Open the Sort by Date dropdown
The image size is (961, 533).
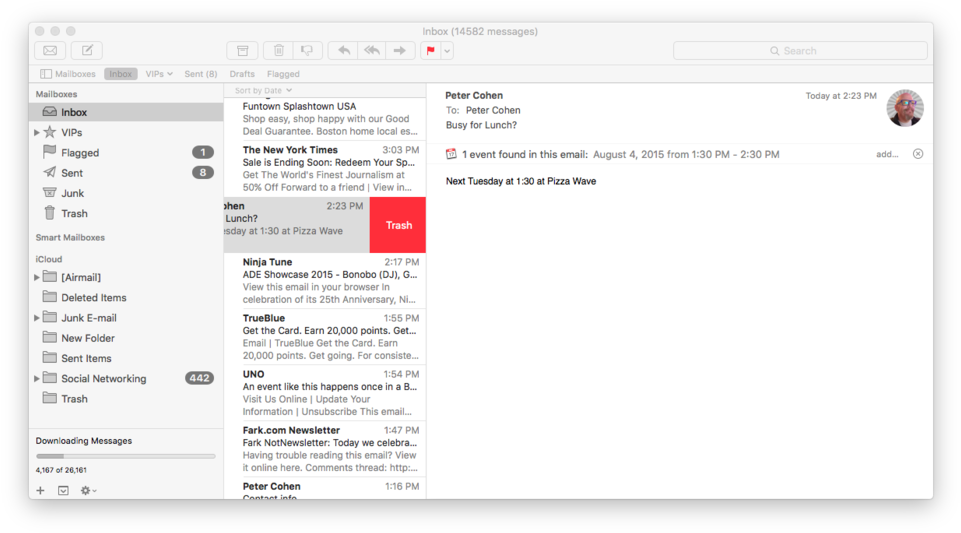(x=263, y=91)
